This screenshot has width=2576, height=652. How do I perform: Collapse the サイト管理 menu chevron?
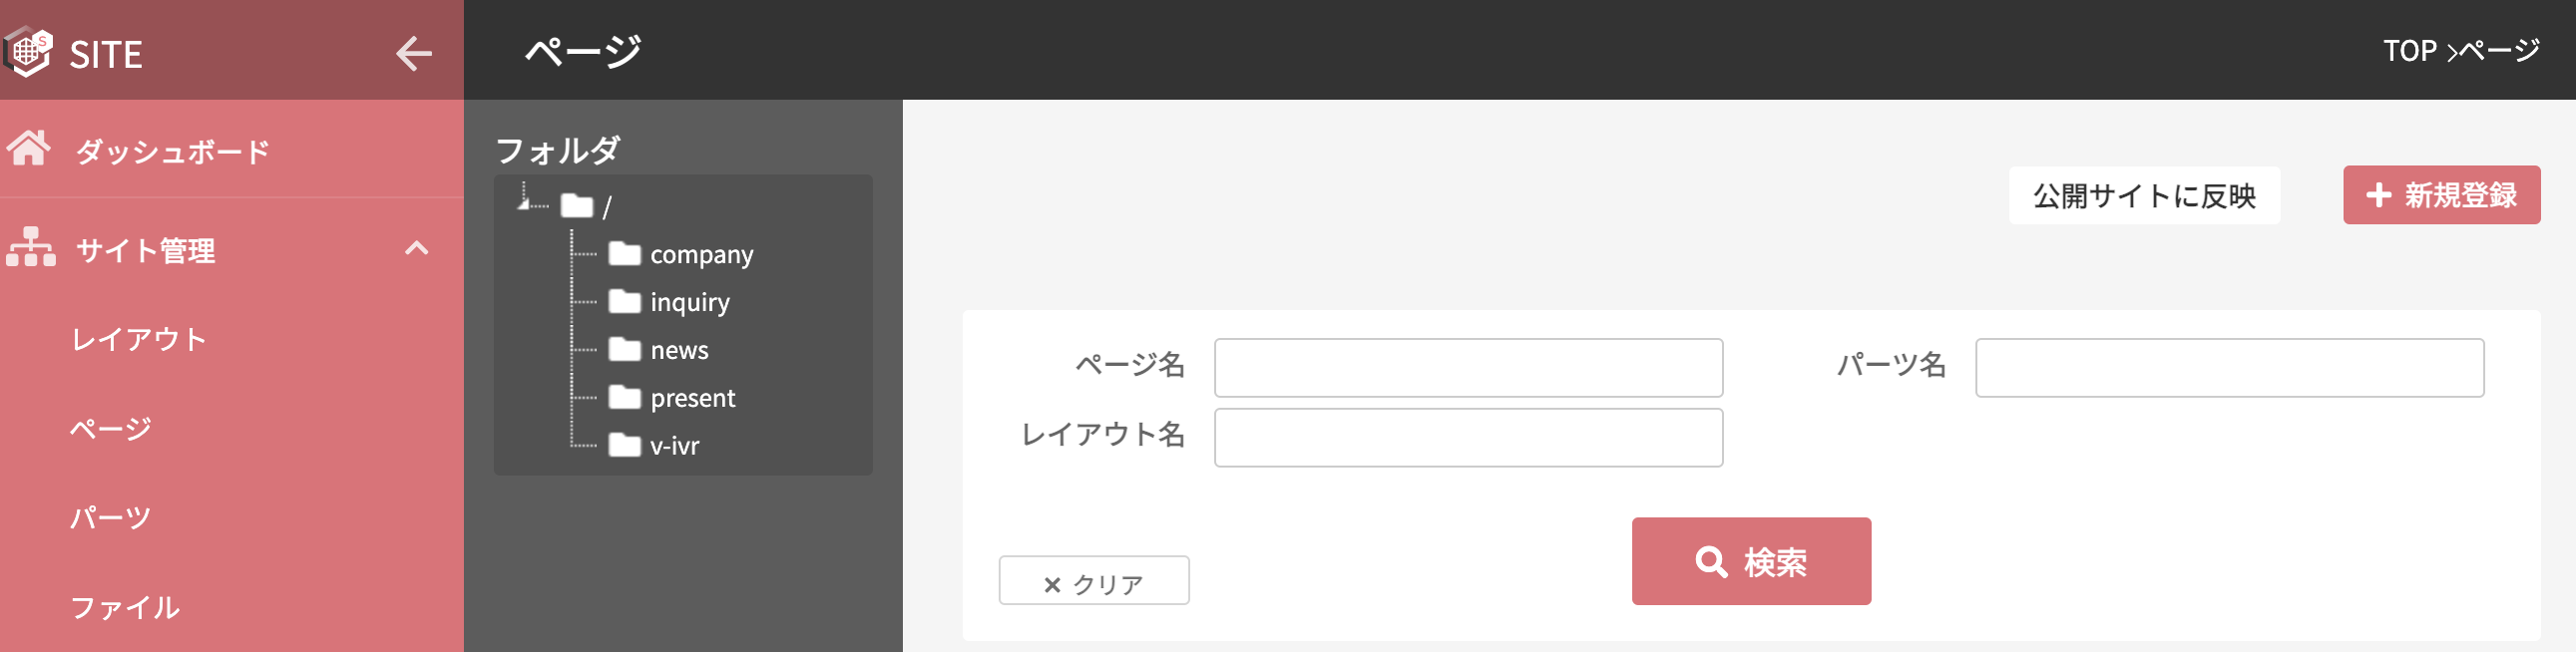(417, 248)
